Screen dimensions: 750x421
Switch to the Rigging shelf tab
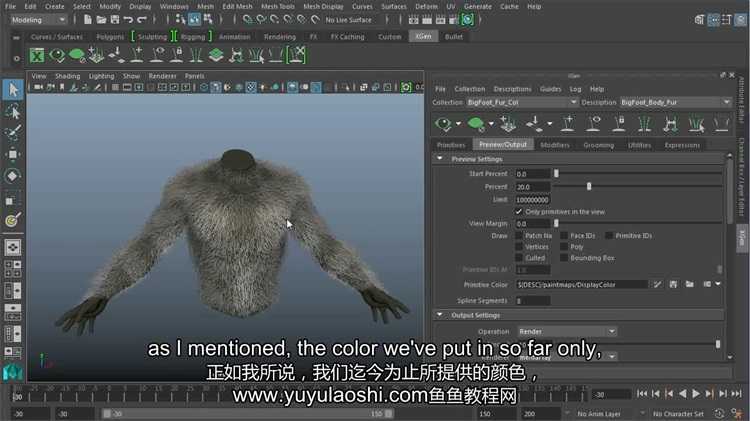(192, 37)
